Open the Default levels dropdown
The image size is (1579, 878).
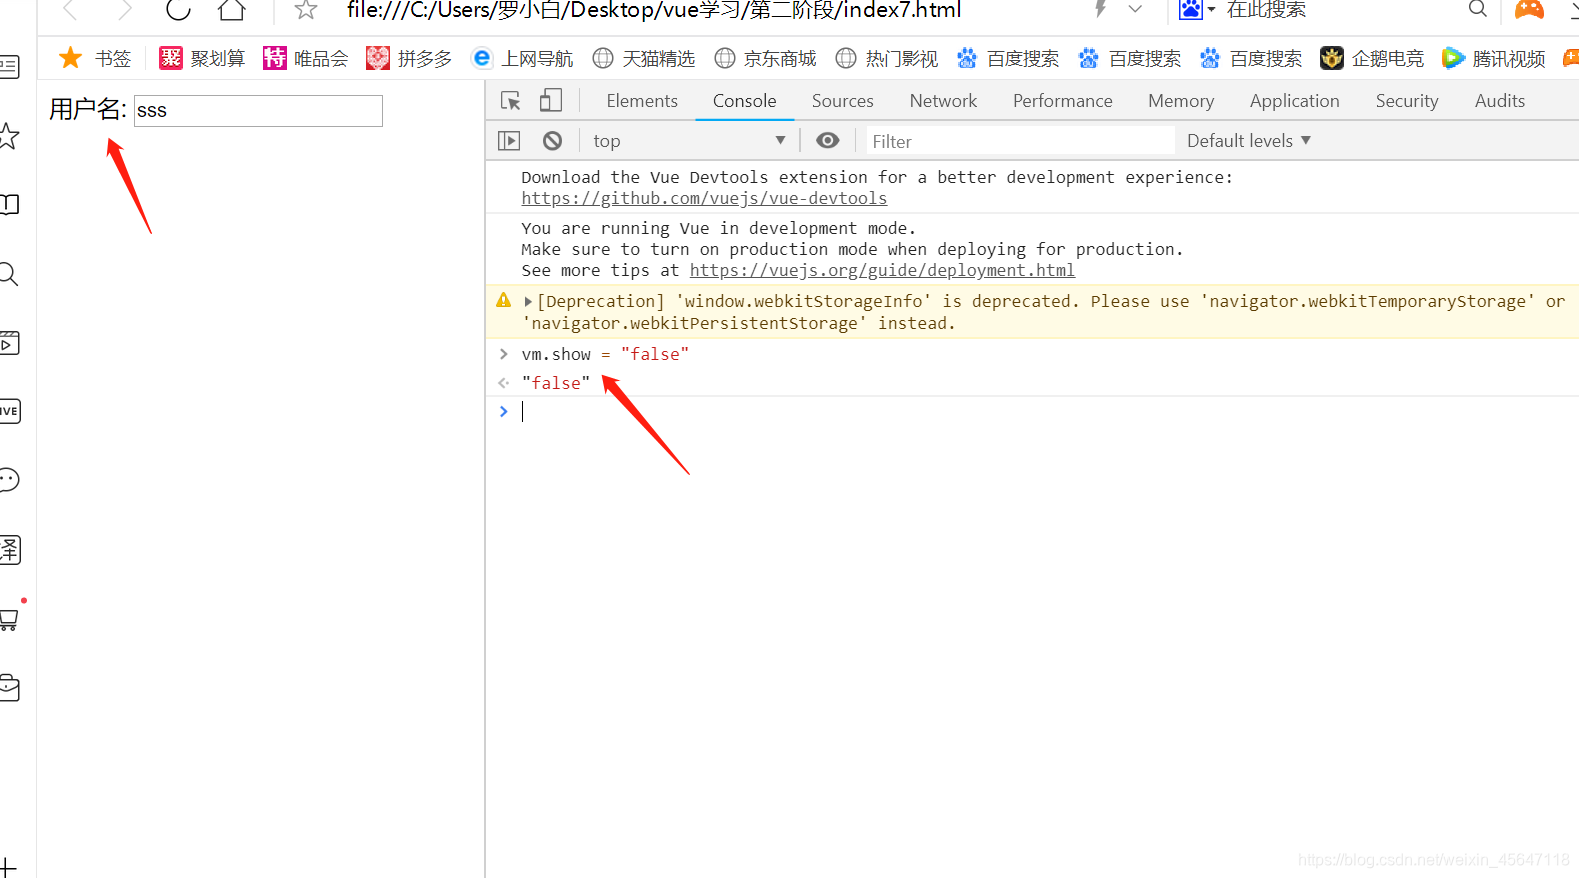1248,141
